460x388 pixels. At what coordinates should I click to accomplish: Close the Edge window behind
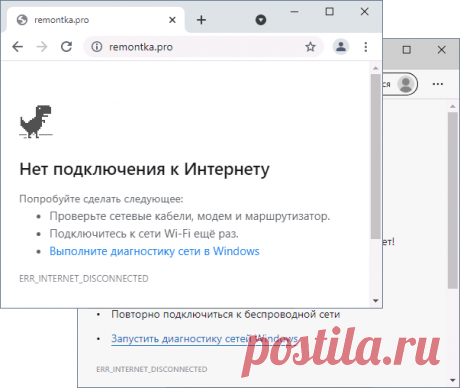[441, 50]
